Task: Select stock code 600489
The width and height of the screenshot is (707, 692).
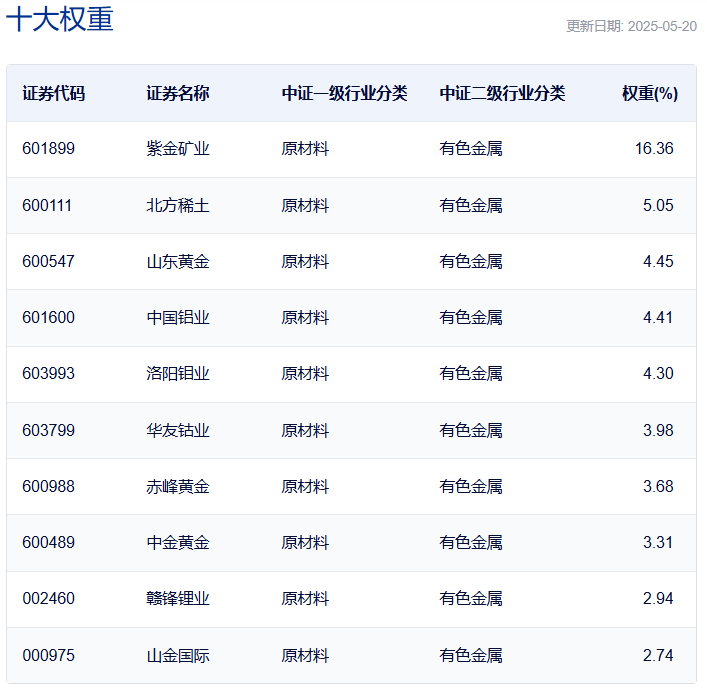Action: (x=49, y=542)
